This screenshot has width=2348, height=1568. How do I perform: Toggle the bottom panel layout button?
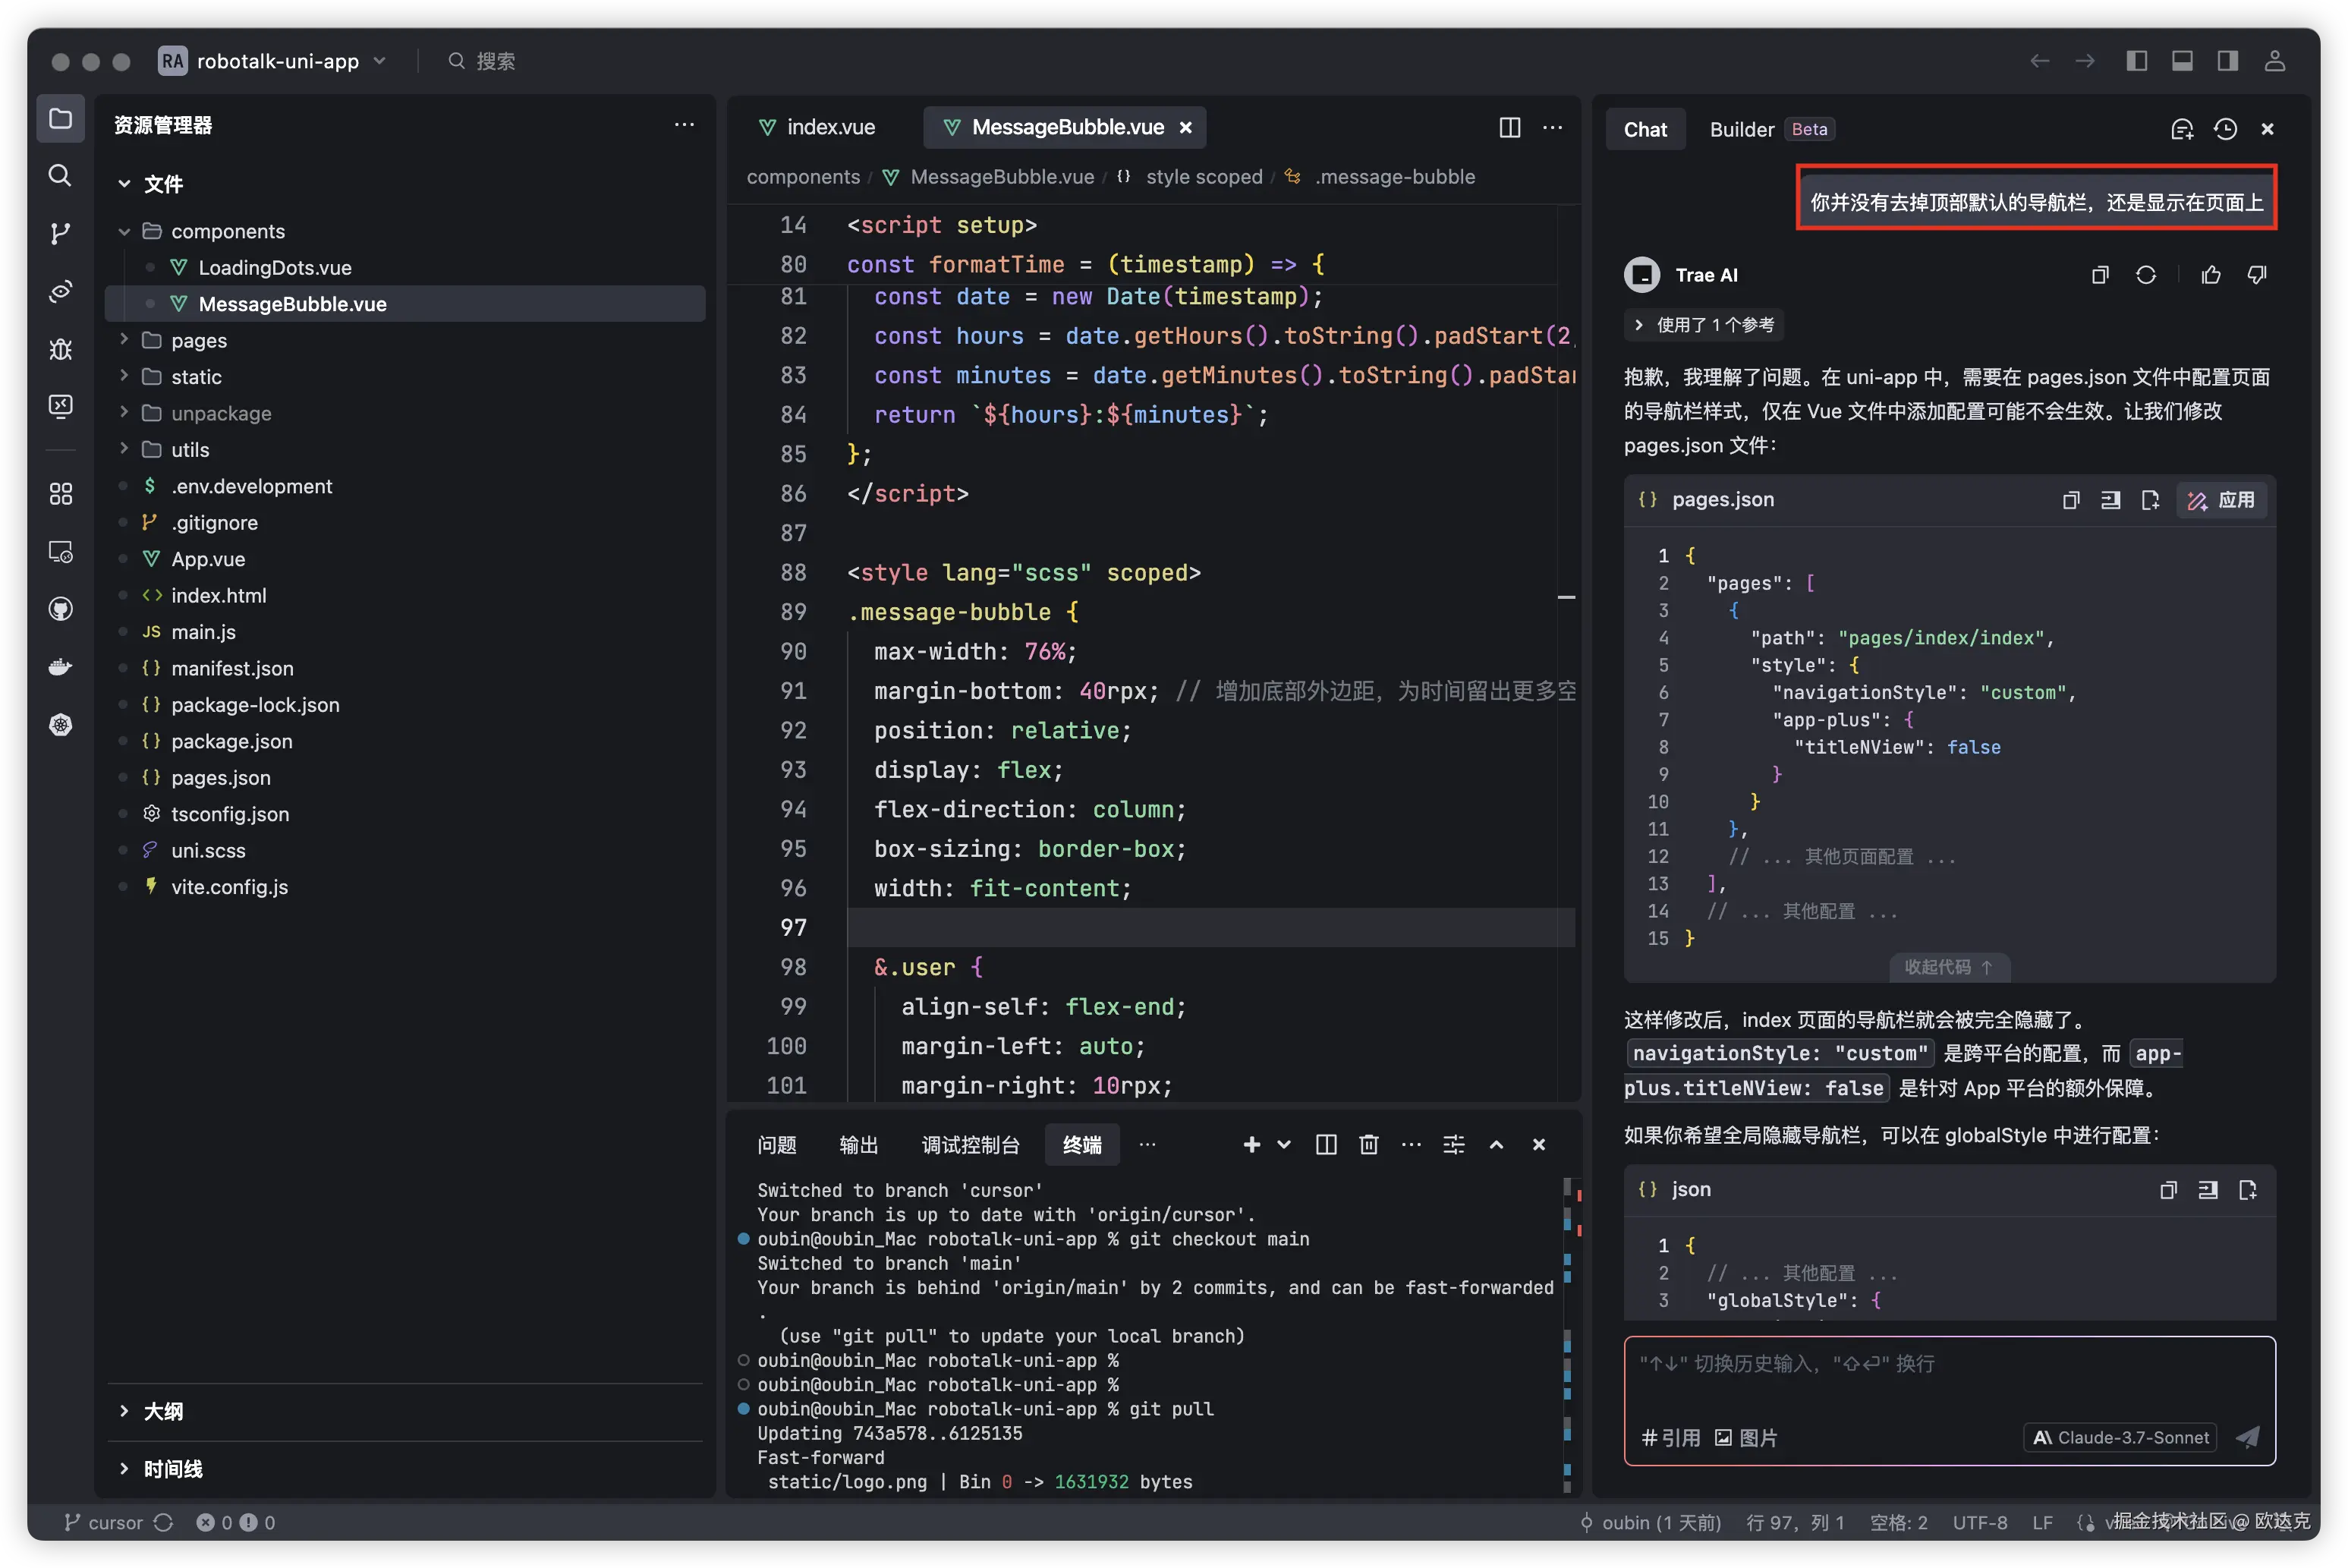(x=2182, y=61)
